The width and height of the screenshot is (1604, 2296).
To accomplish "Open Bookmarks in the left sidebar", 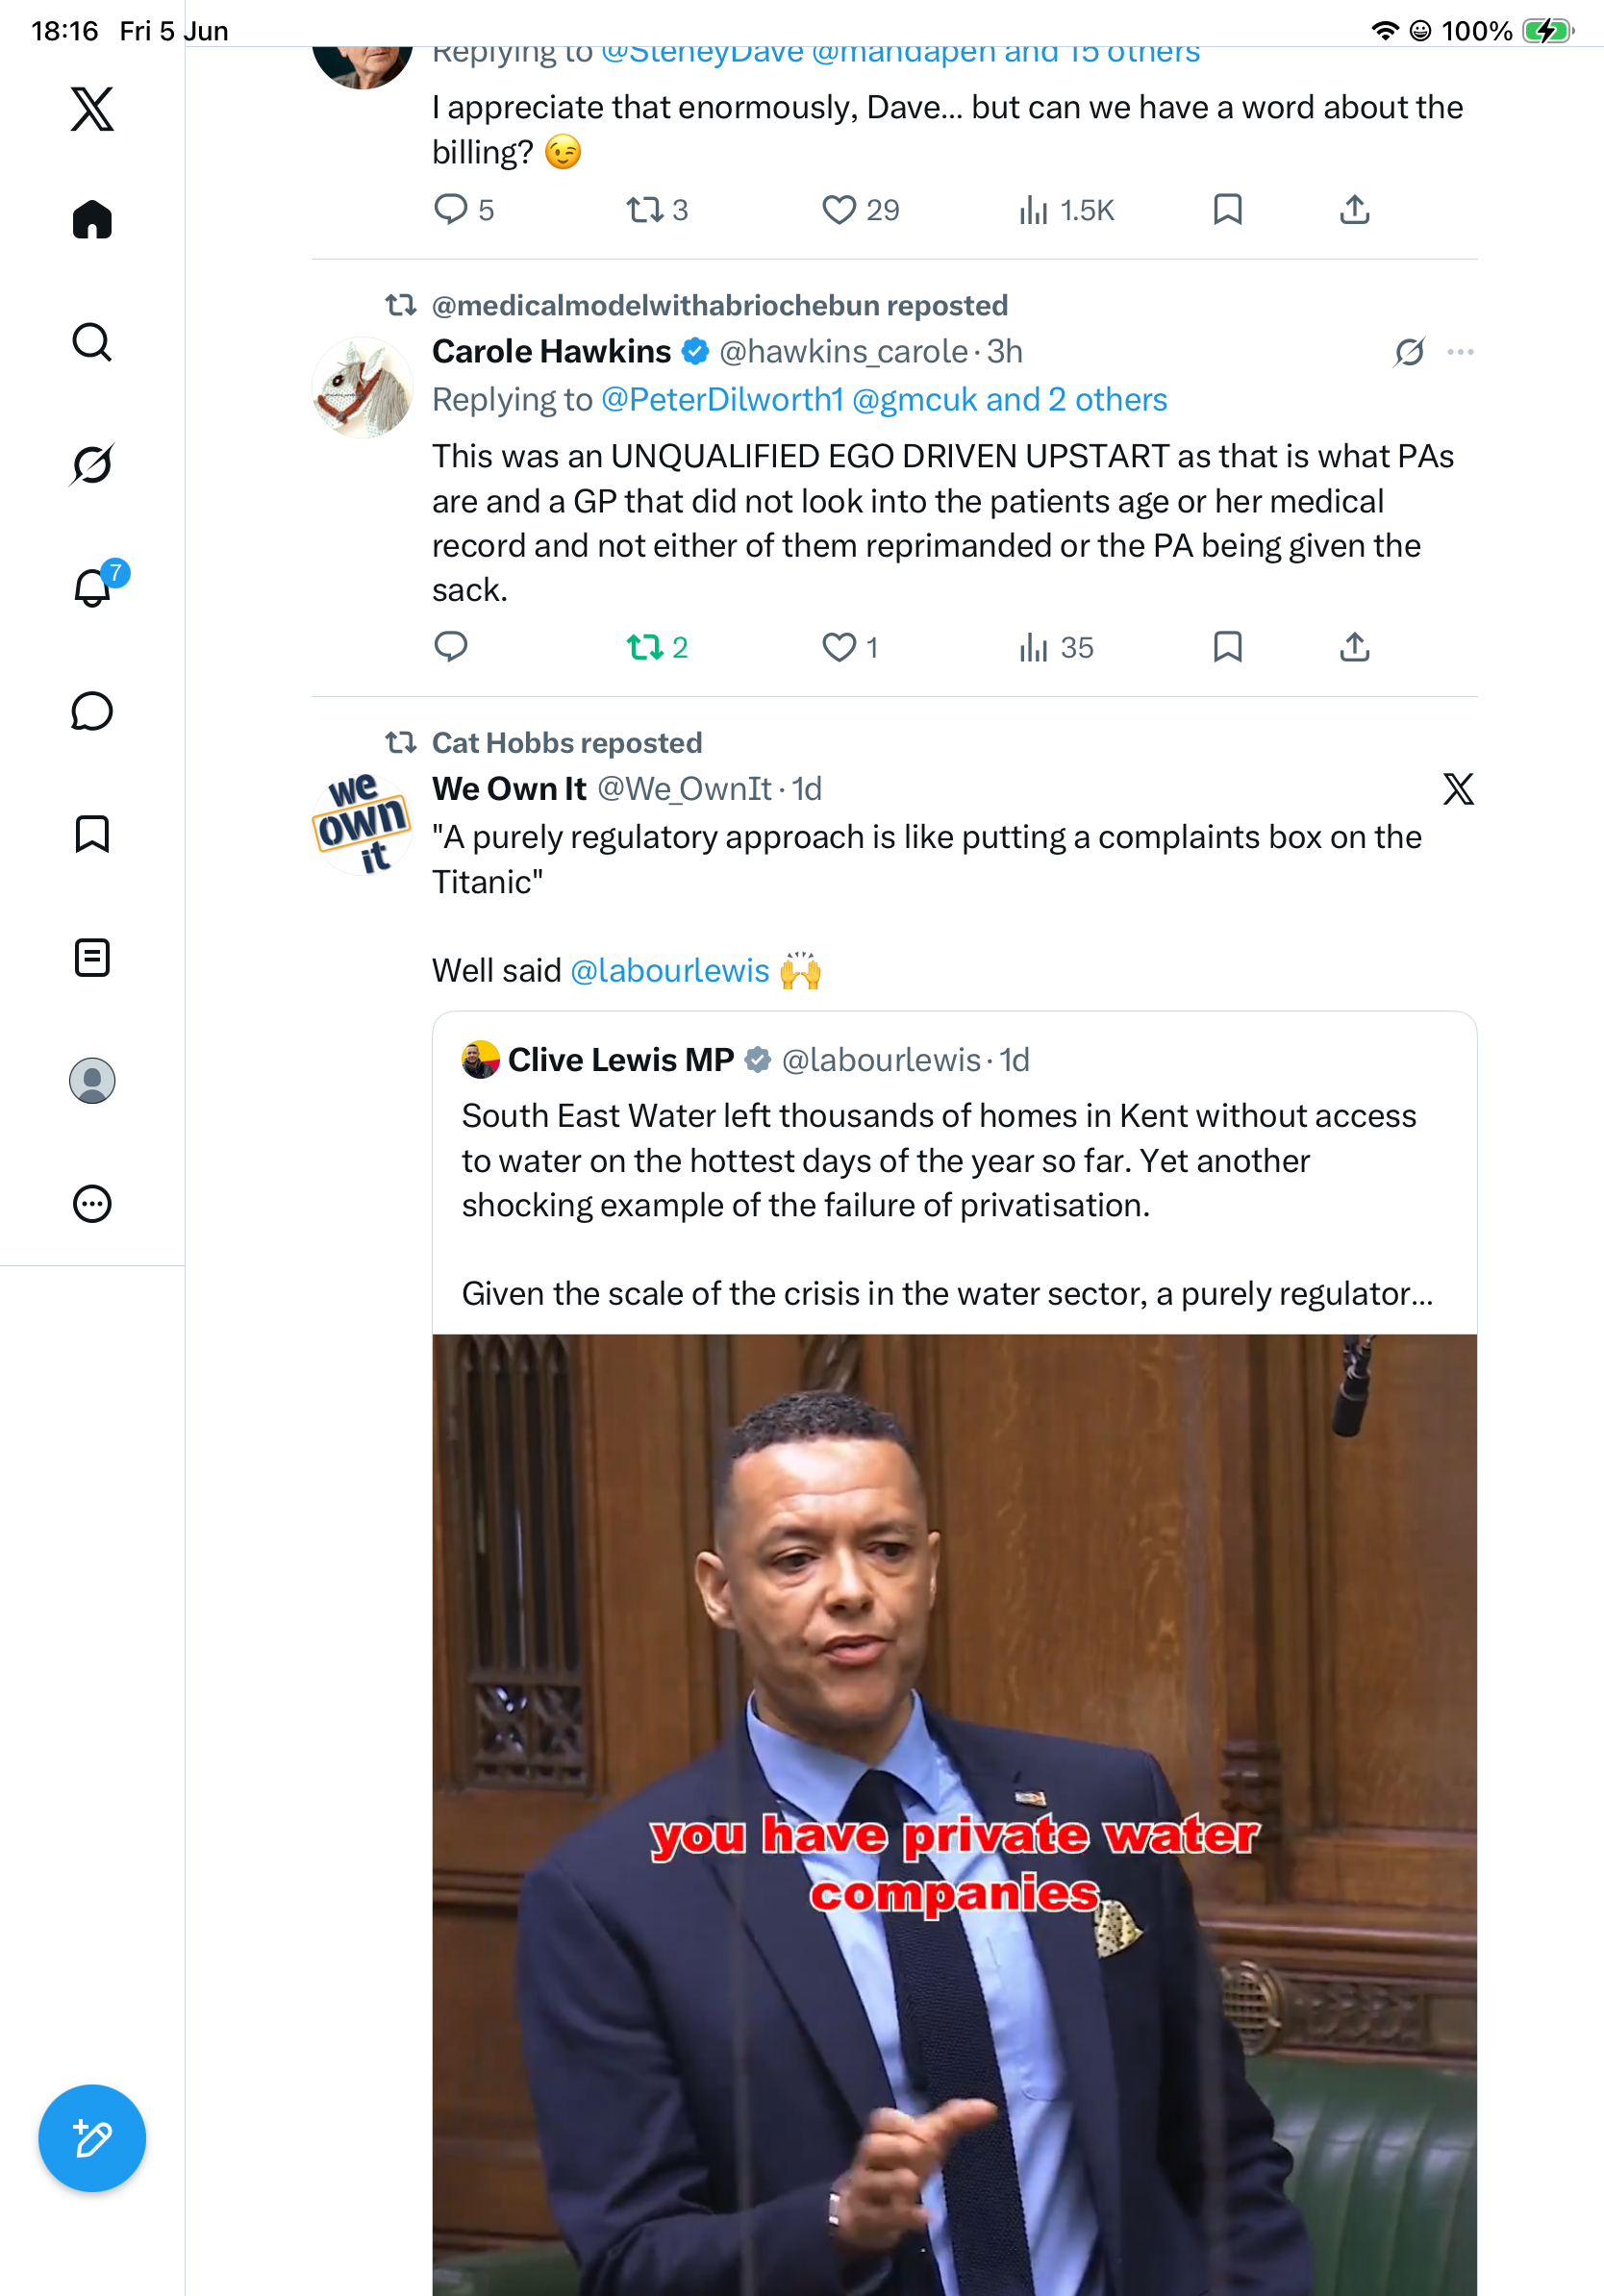I will [x=92, y=834].
